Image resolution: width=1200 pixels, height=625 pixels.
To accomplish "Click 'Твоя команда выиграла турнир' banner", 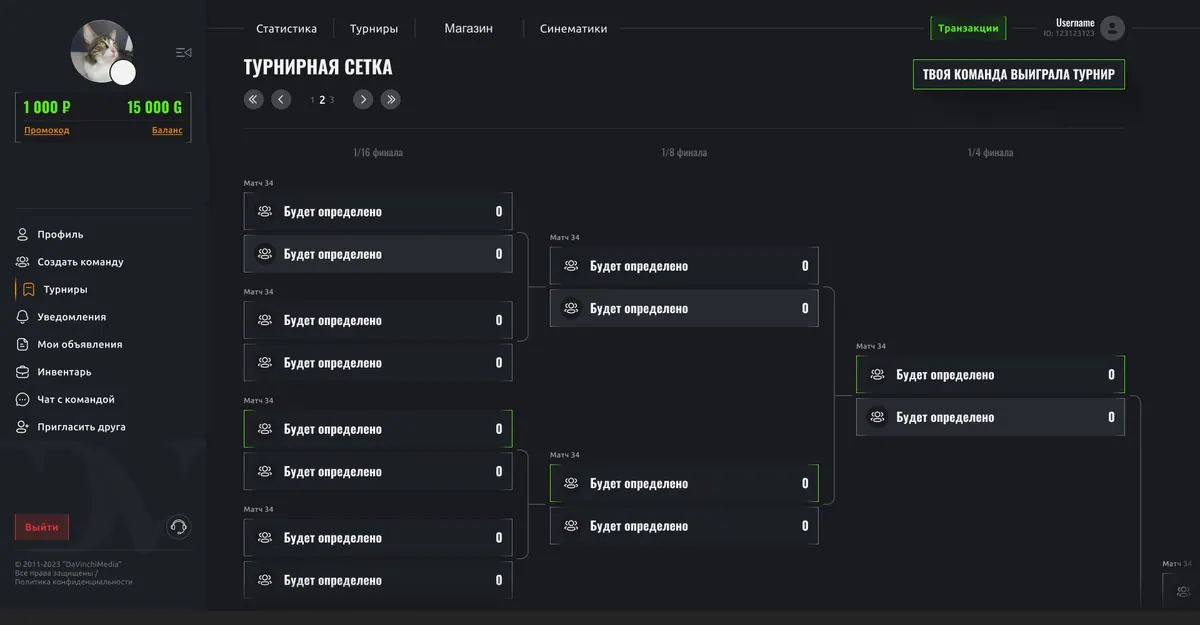I will pos(1019,75).
